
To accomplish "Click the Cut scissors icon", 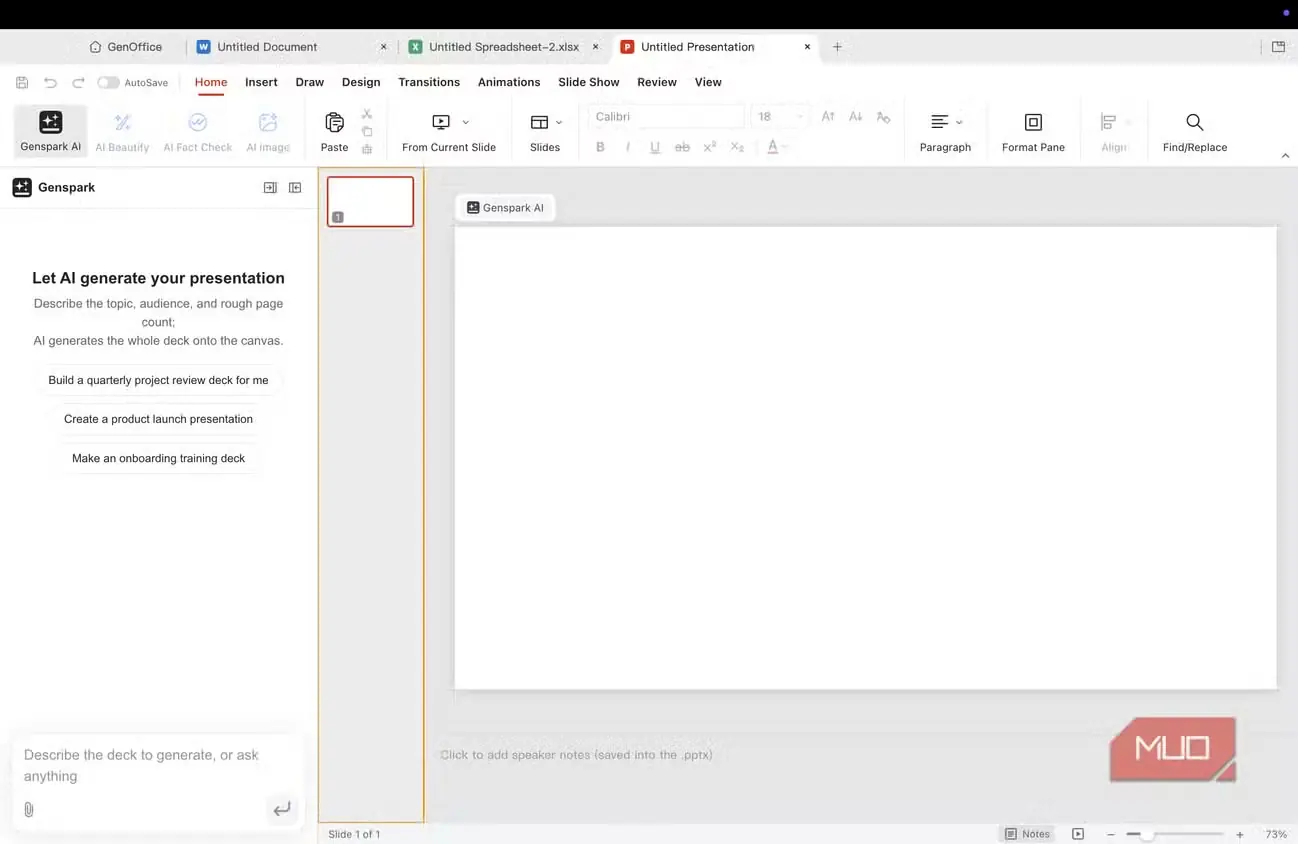I will click(x=367, y=114).
